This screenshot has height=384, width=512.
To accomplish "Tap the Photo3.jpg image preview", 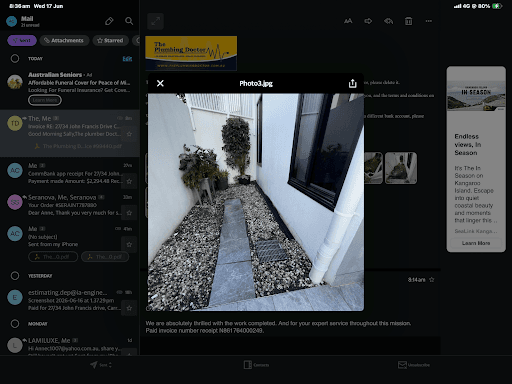I will pos(256,202).
